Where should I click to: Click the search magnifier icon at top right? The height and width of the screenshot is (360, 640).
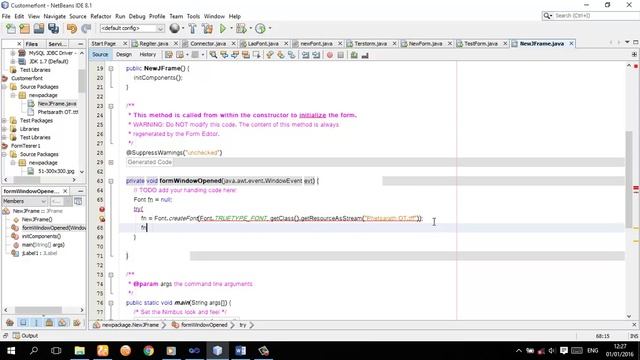point(547,16)
